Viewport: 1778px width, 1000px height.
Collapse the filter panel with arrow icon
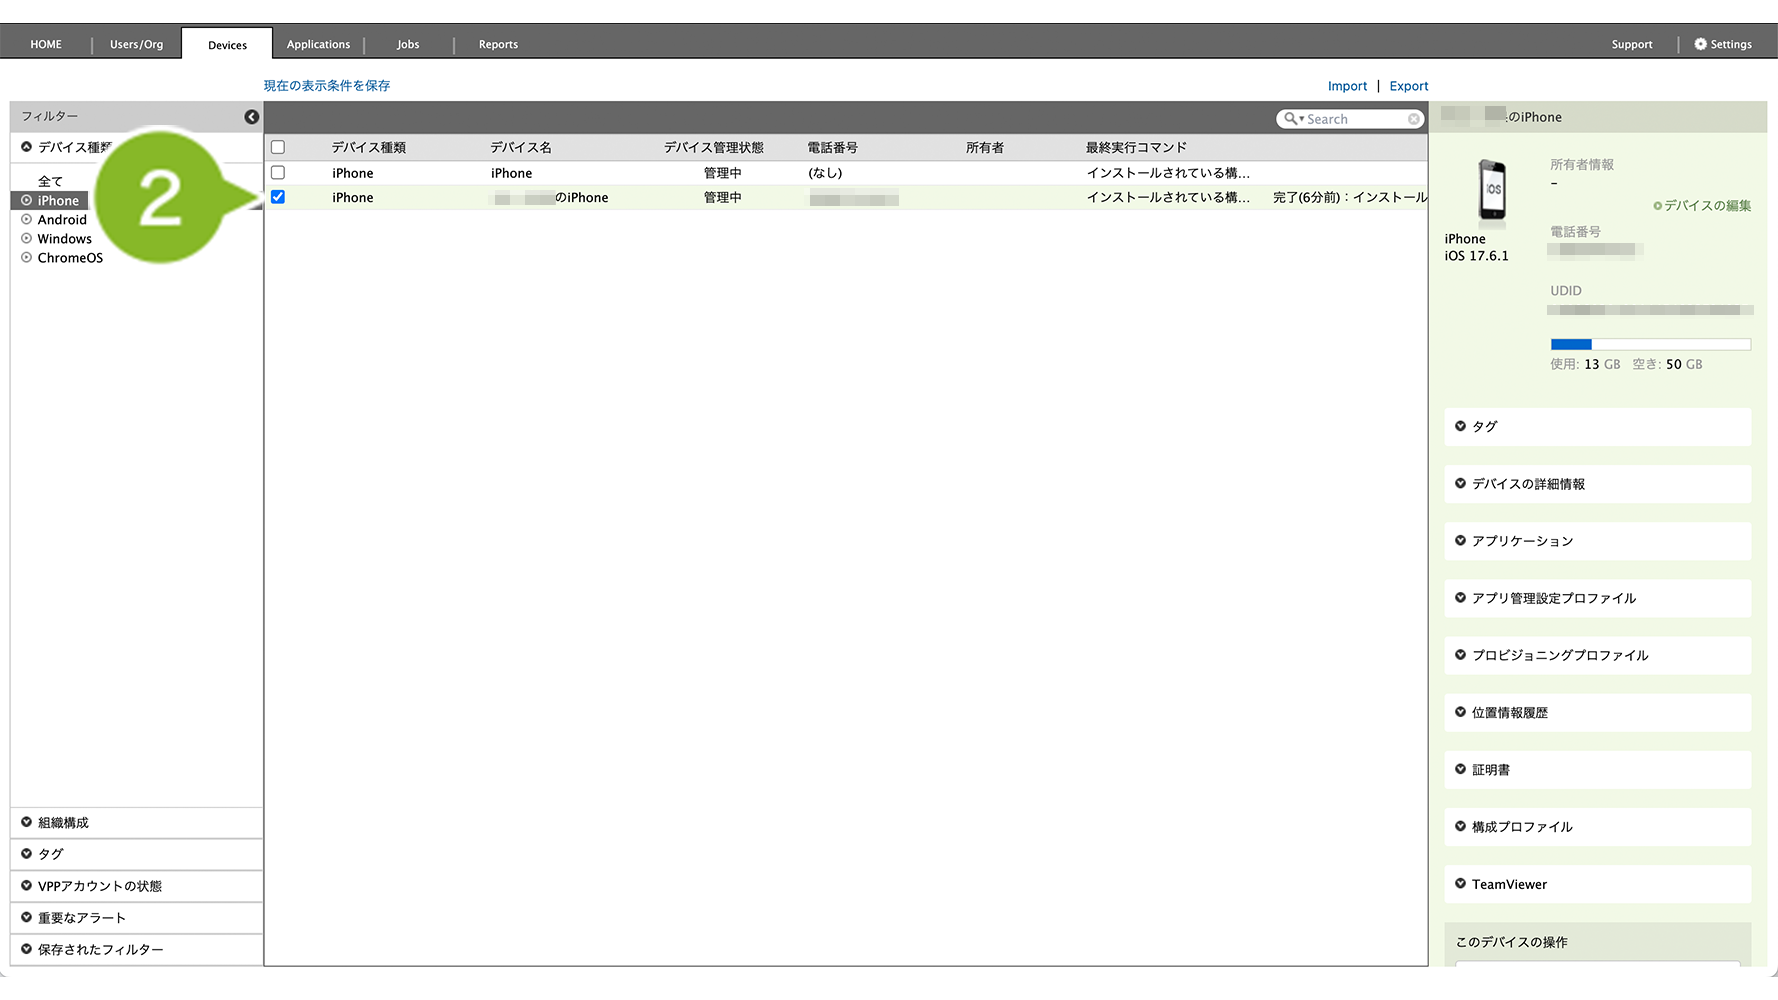click(x=252, y=117)
